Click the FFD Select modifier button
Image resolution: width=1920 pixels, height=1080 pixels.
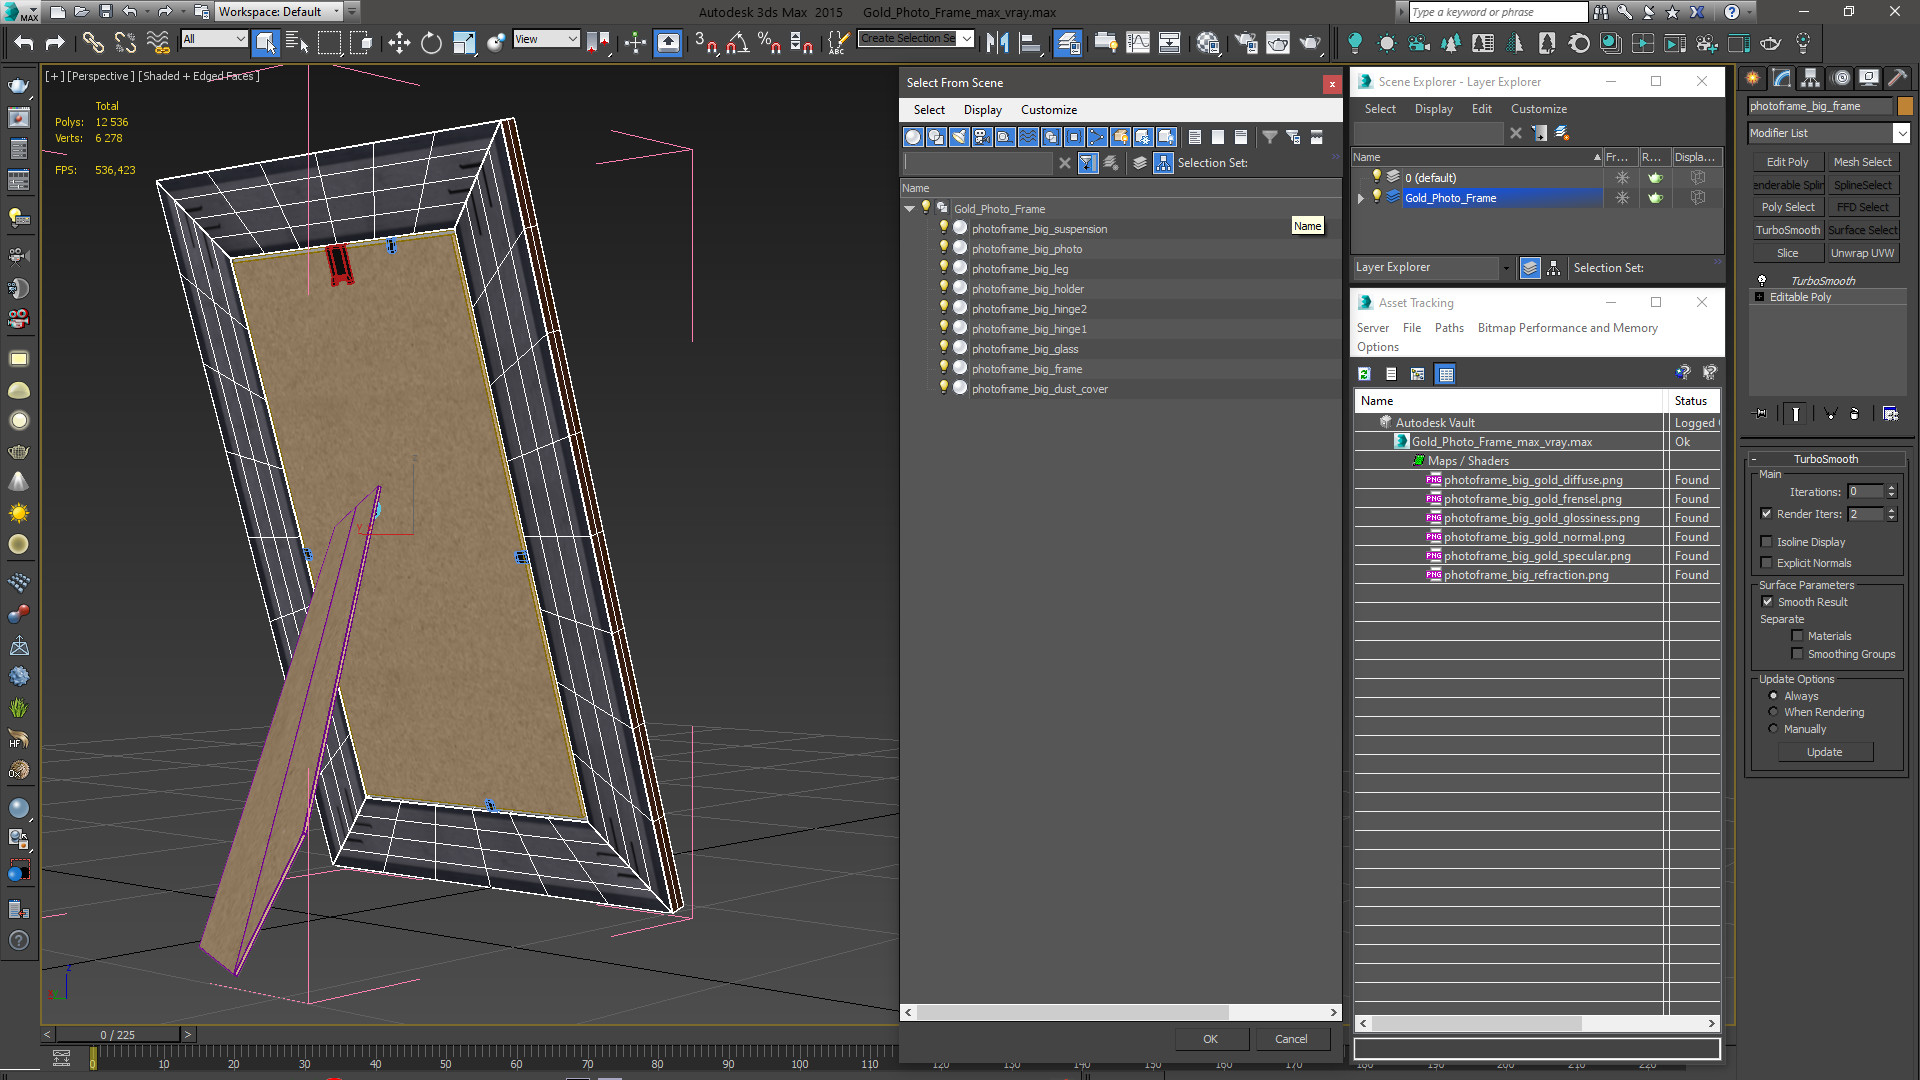tap(1862, 207)
